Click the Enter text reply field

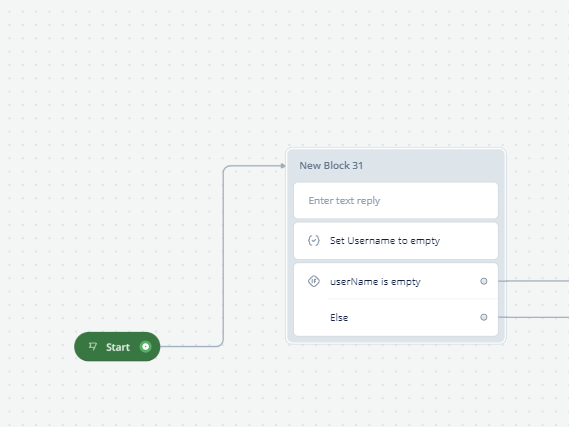tap(396, 201)
